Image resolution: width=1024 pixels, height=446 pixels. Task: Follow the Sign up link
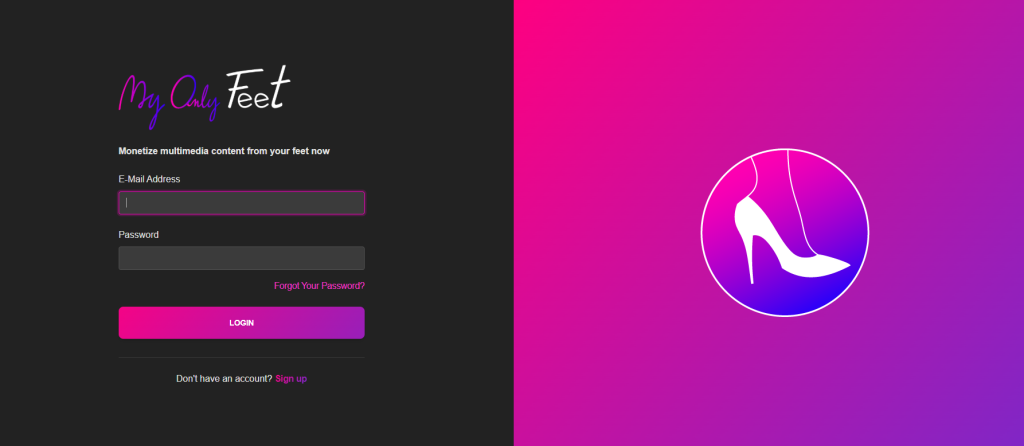[291, 379]
